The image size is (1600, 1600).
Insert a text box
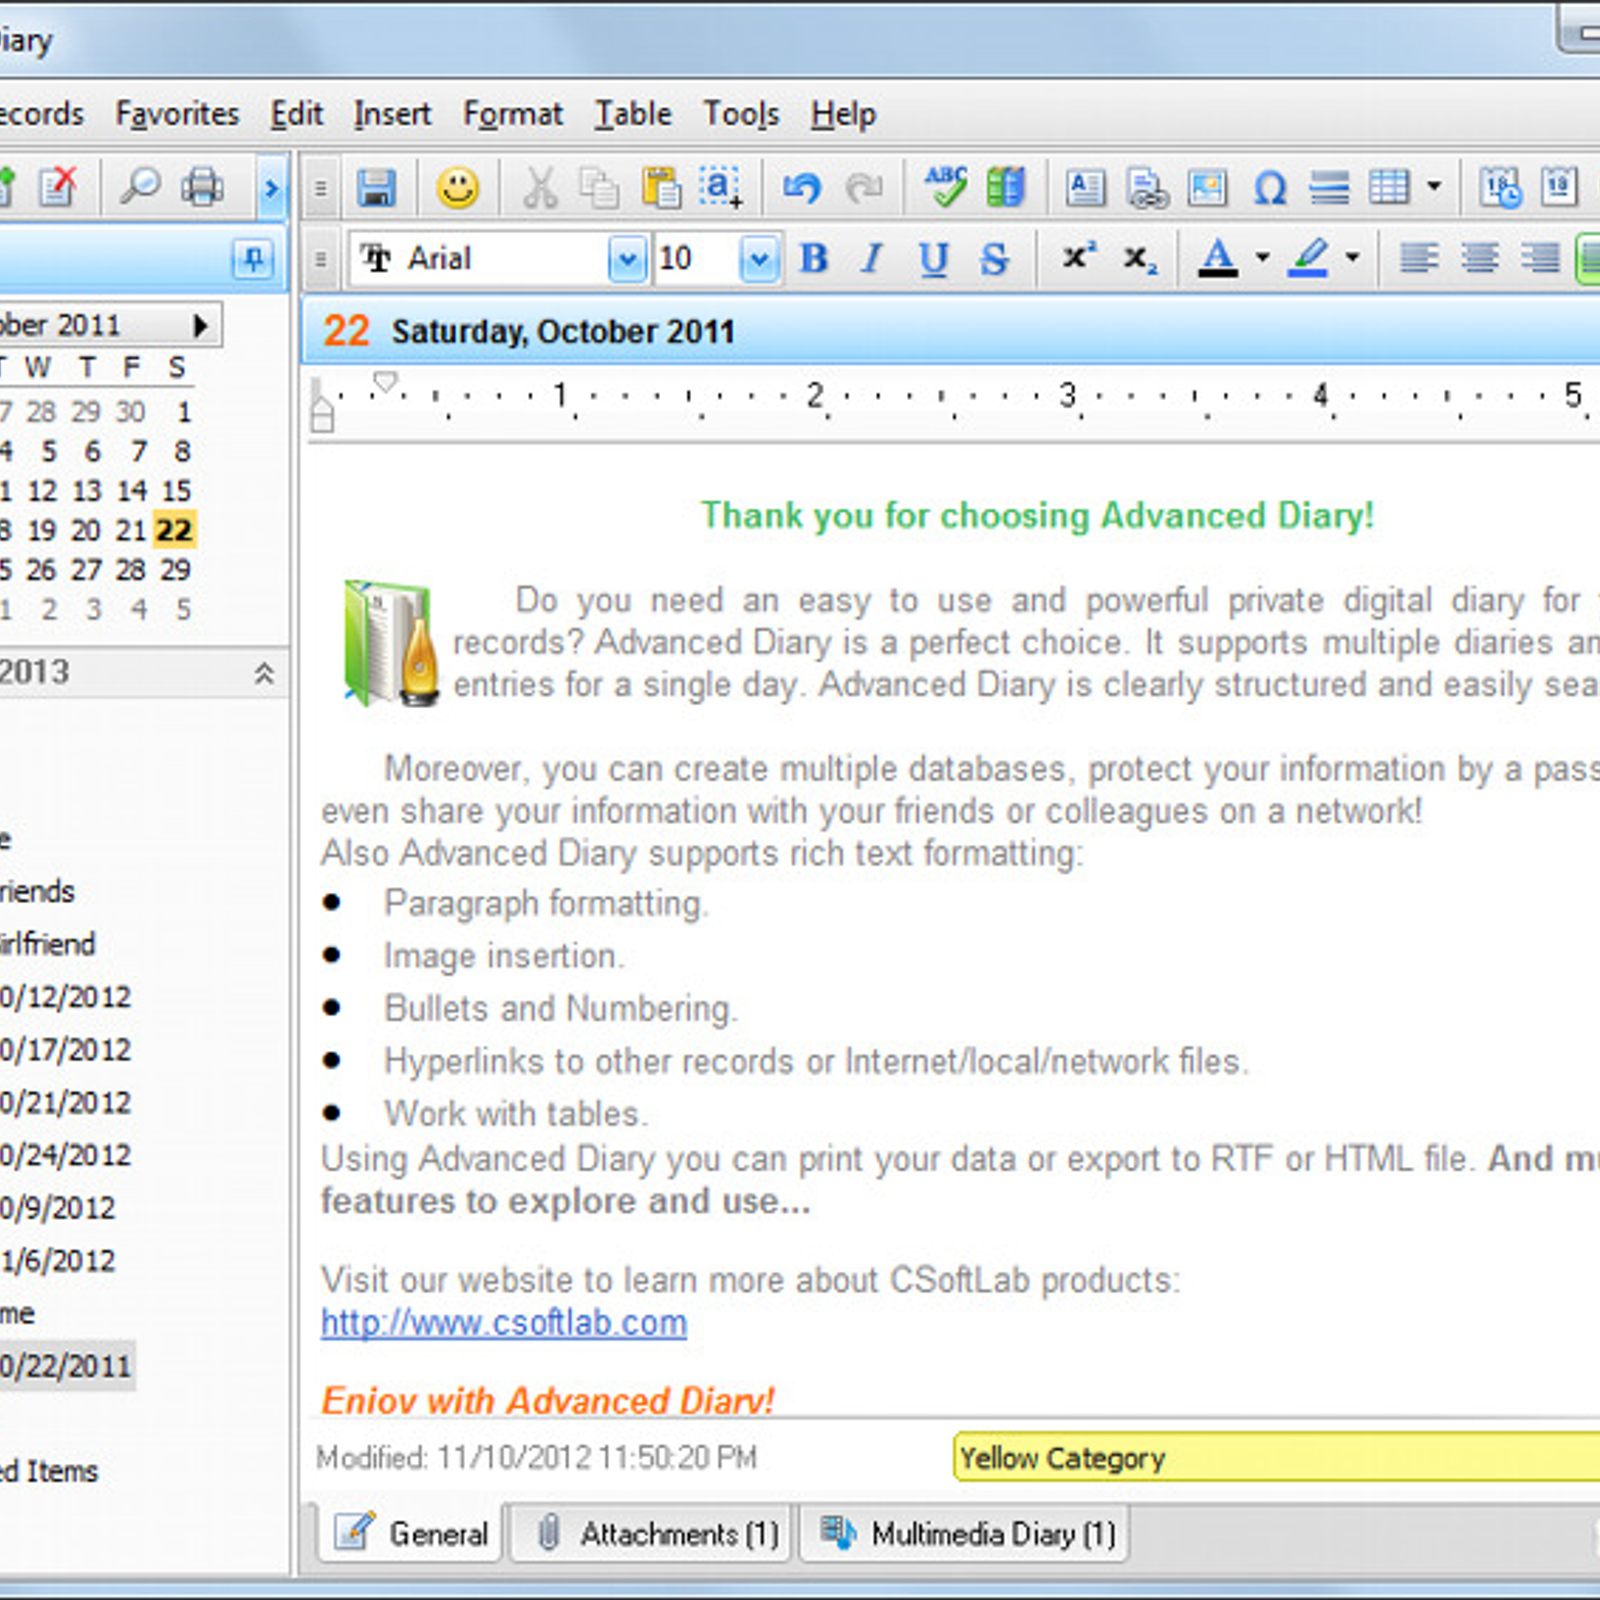click(1086, 187)
